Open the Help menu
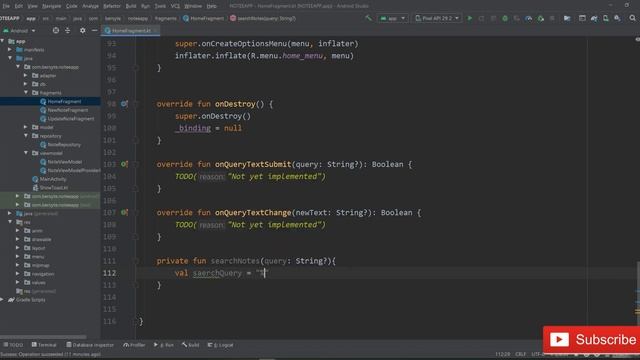The height and width of the screenshot is (360, 640). pos(211,6)
